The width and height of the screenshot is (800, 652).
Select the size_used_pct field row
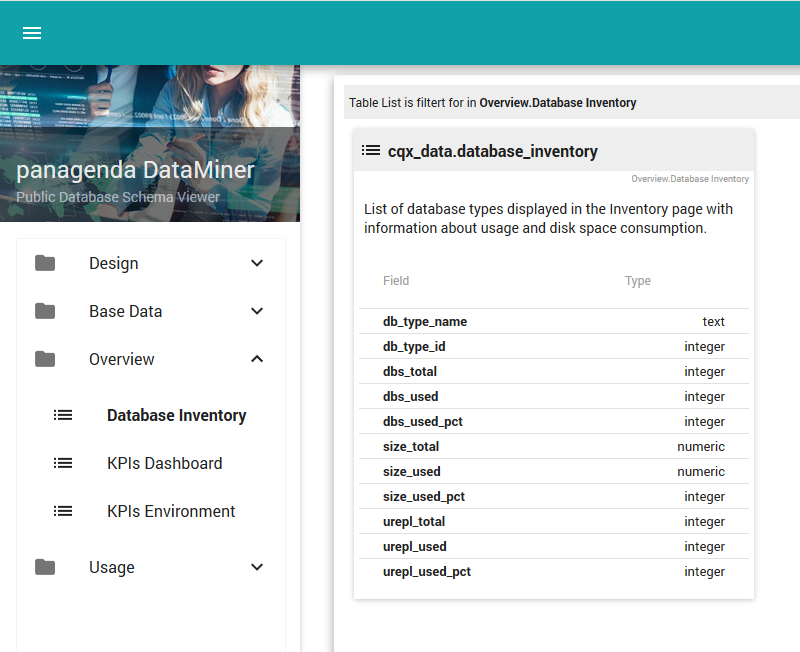[x=554, y=496]
